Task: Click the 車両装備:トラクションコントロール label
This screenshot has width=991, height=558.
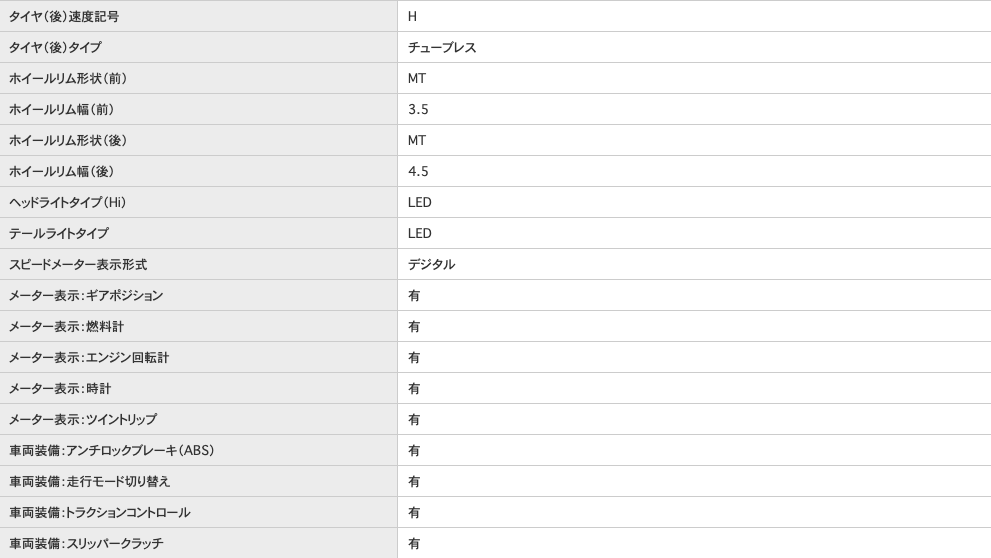Action: click(x=100, y=513)
